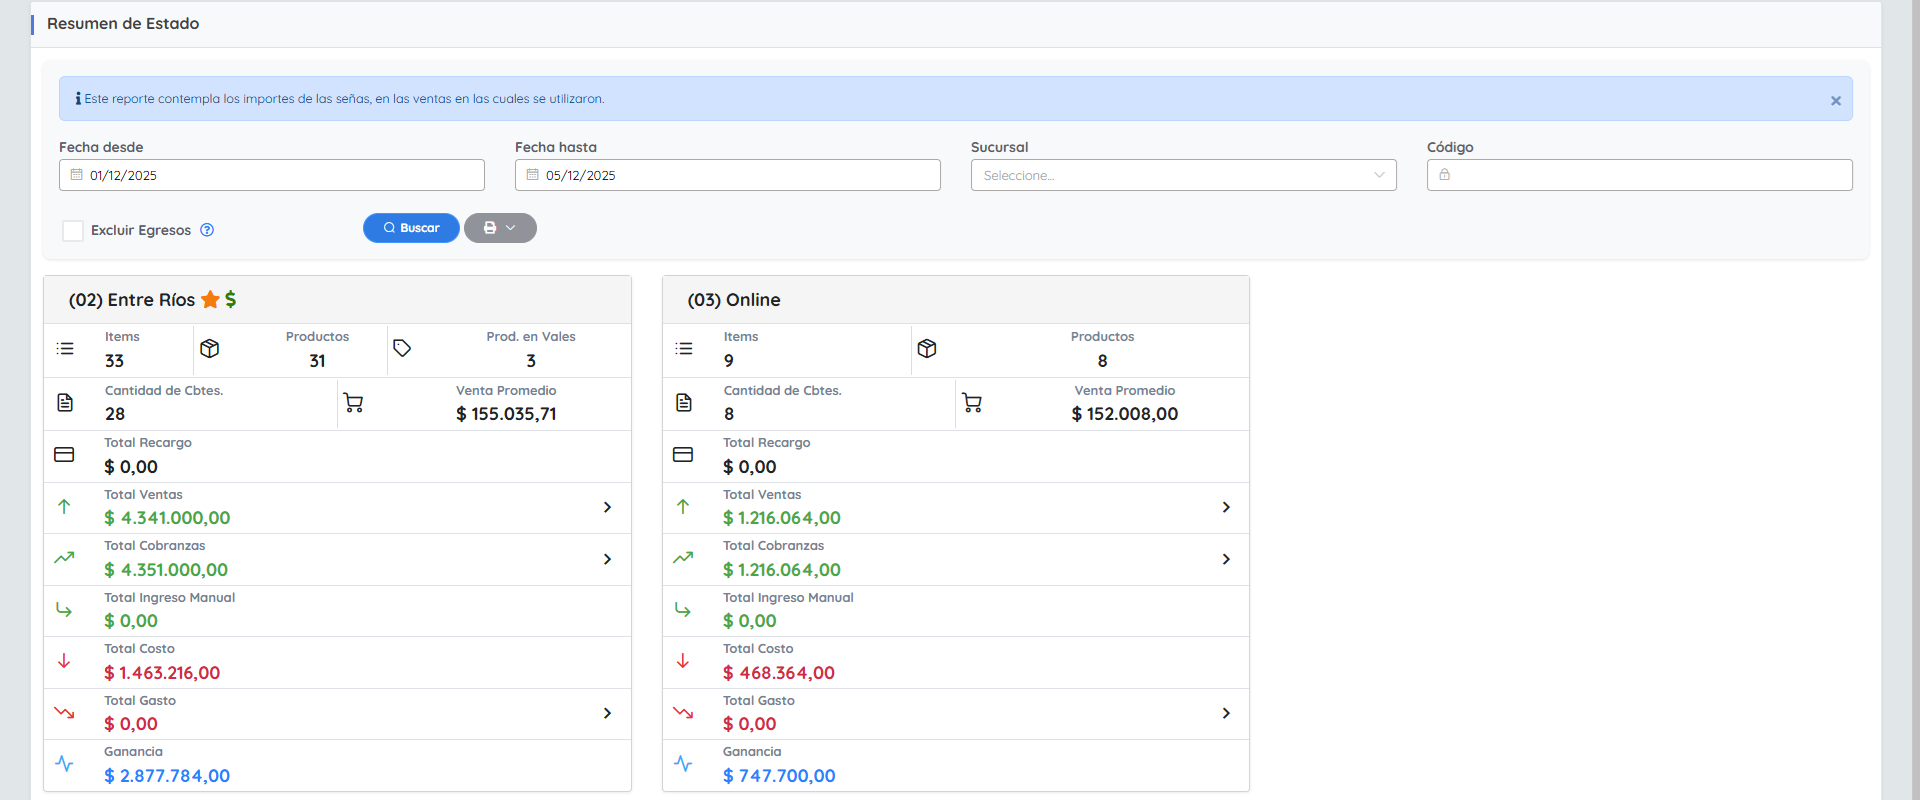Enable the Excluir Egresos checkbox
Screen dimensions: 1920x800
[73, 231]
